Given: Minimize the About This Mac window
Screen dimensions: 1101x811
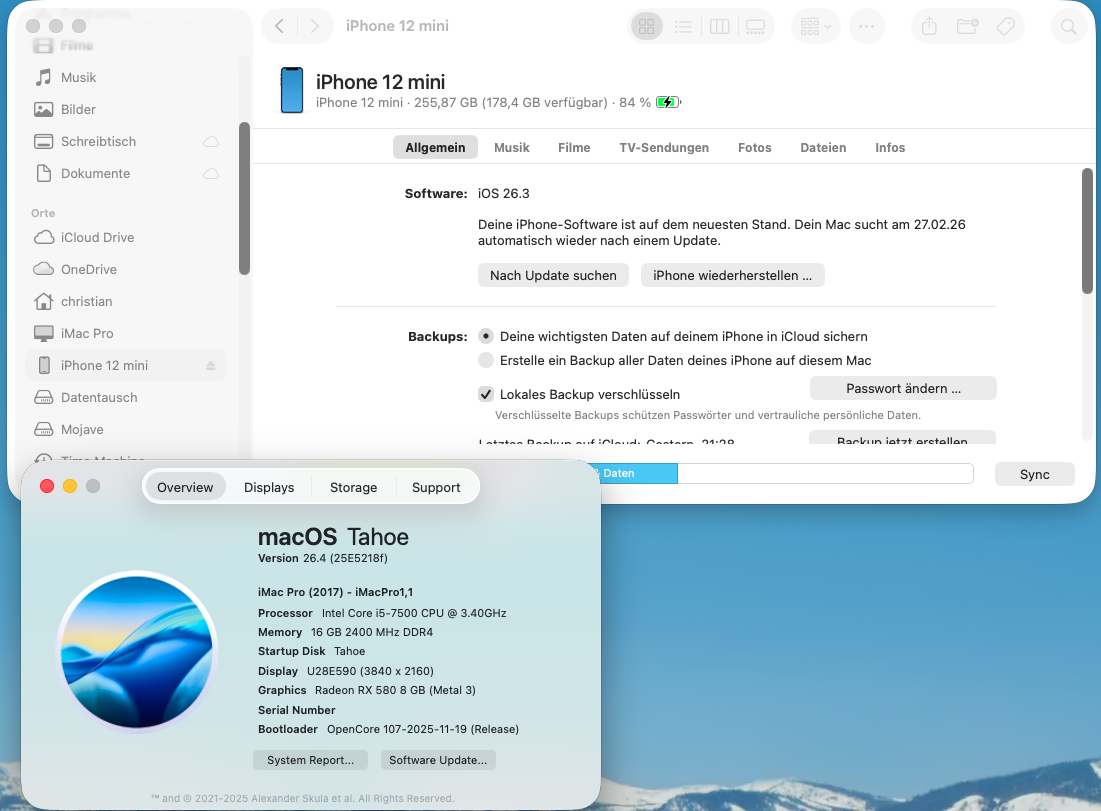Looking at the screenshot, I should click(70, 486).
